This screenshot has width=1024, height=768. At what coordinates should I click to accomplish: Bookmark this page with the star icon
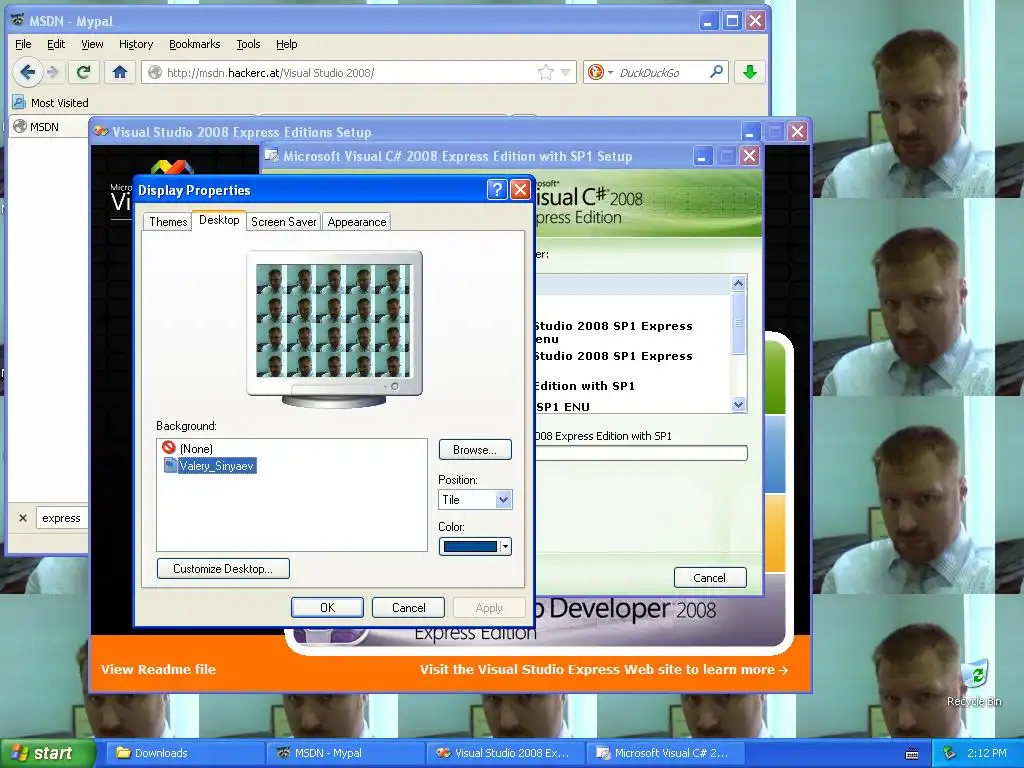click(x=545, y=72)
